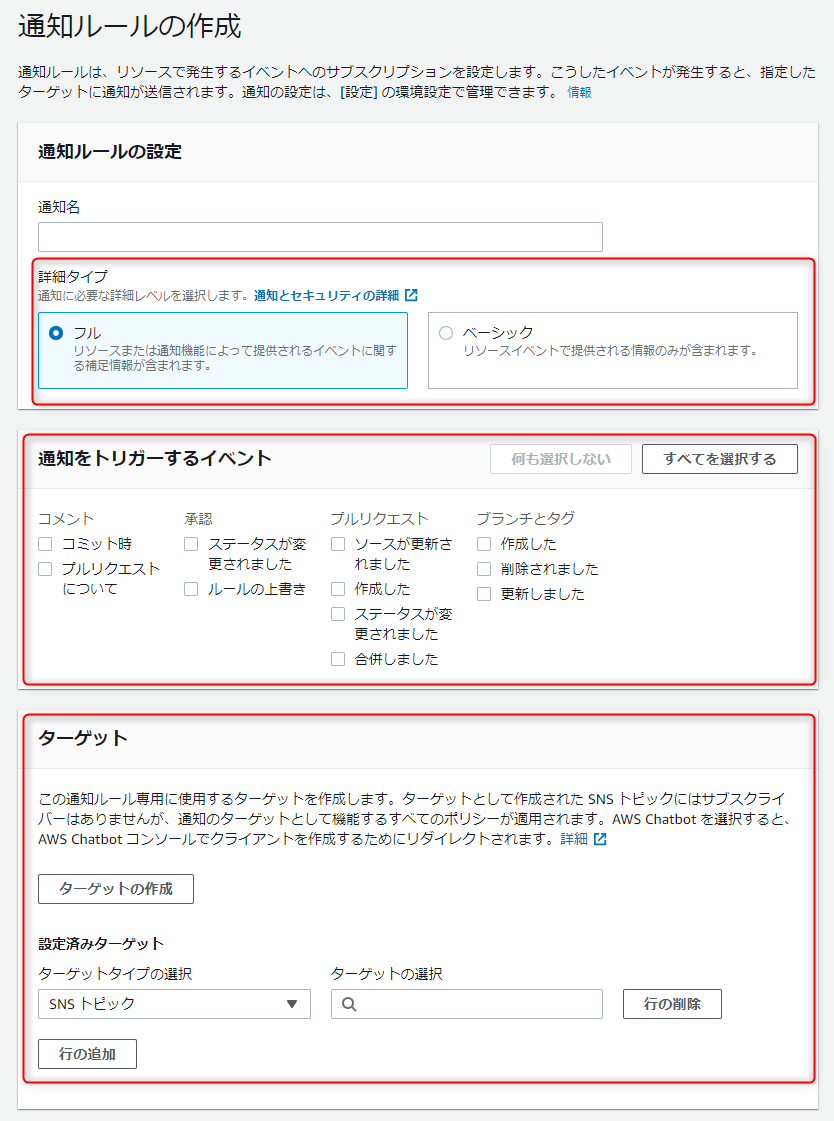
Task: Click the search magnifier icon in target field
Action: coord(349,1004)
